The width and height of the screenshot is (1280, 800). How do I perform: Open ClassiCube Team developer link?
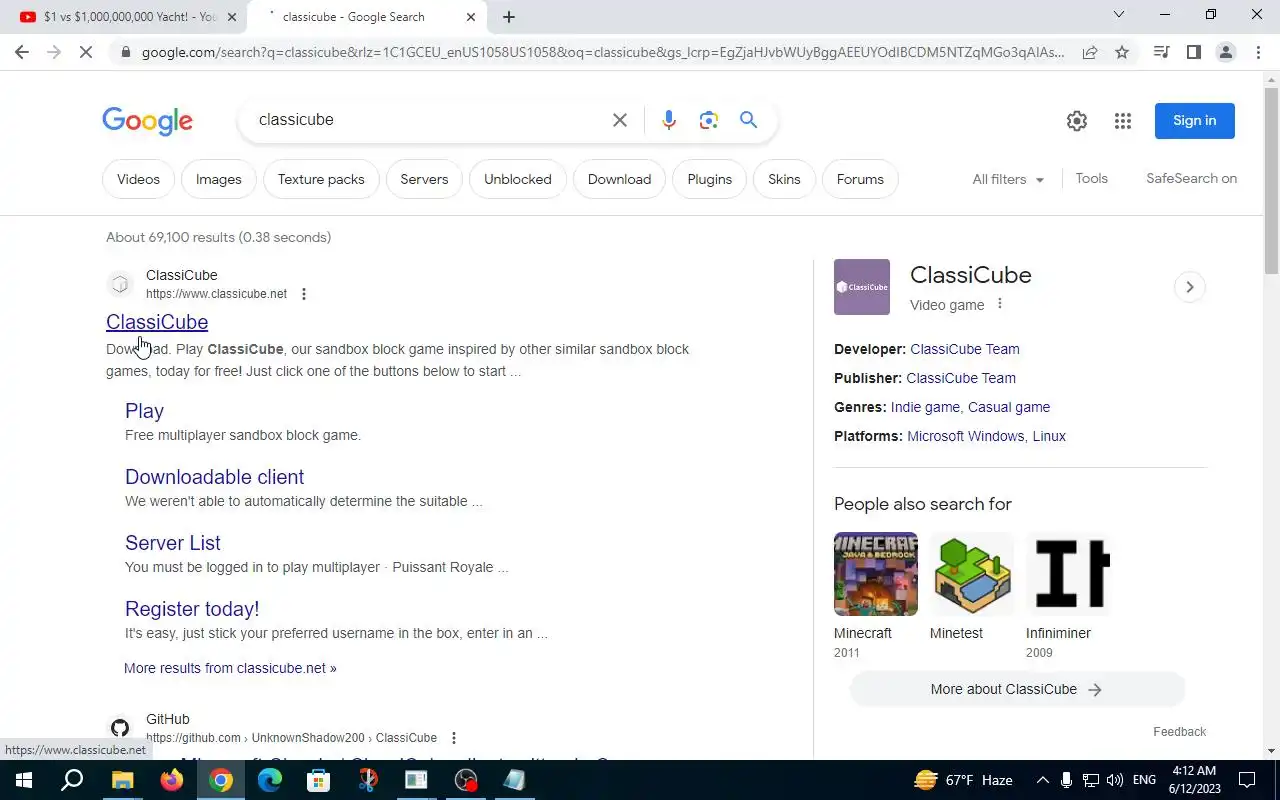coord(965,349)
